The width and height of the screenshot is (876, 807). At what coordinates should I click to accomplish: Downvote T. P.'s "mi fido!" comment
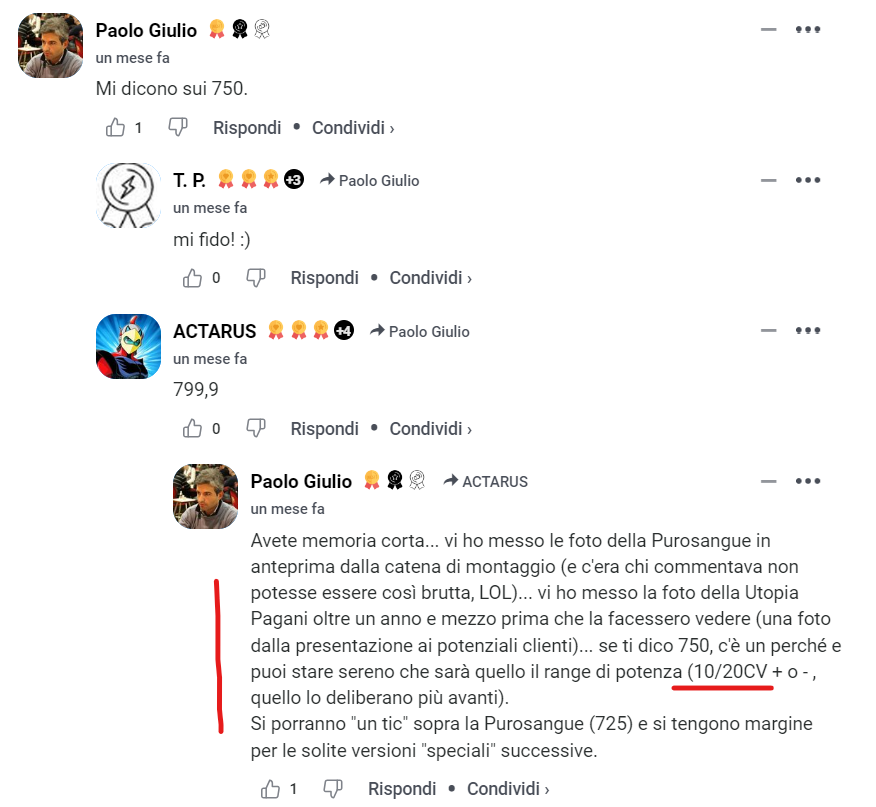pyautogui.click(x=255, y=278)
